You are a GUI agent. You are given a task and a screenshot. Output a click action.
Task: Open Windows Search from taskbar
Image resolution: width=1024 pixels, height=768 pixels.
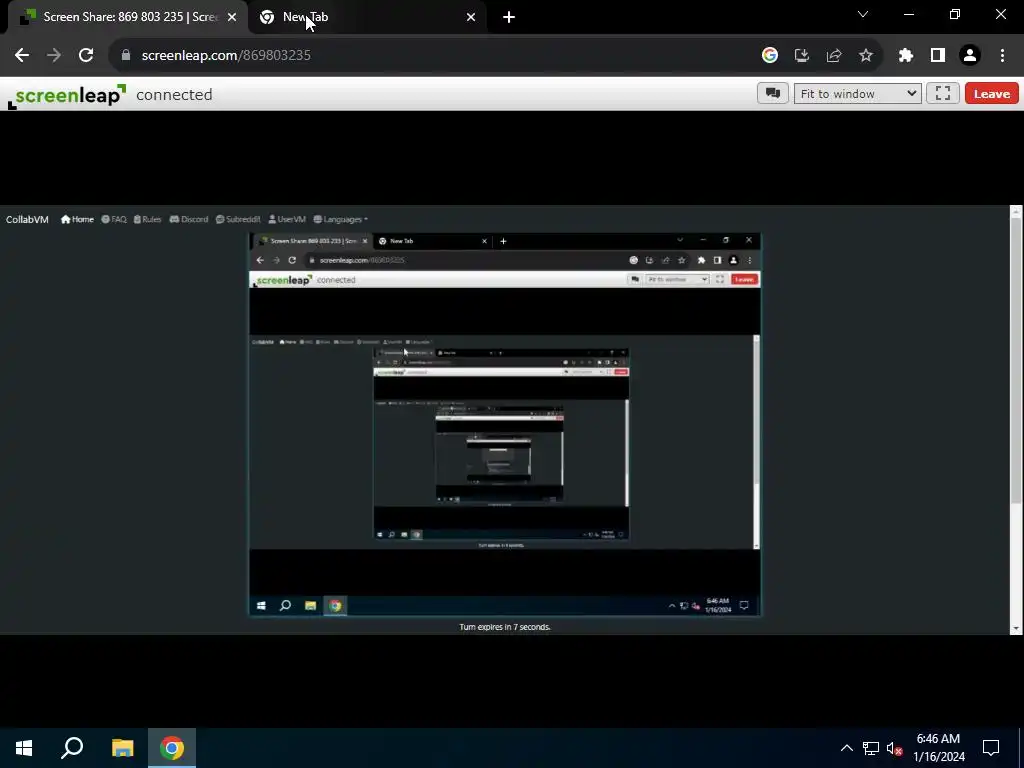[72, 748]
